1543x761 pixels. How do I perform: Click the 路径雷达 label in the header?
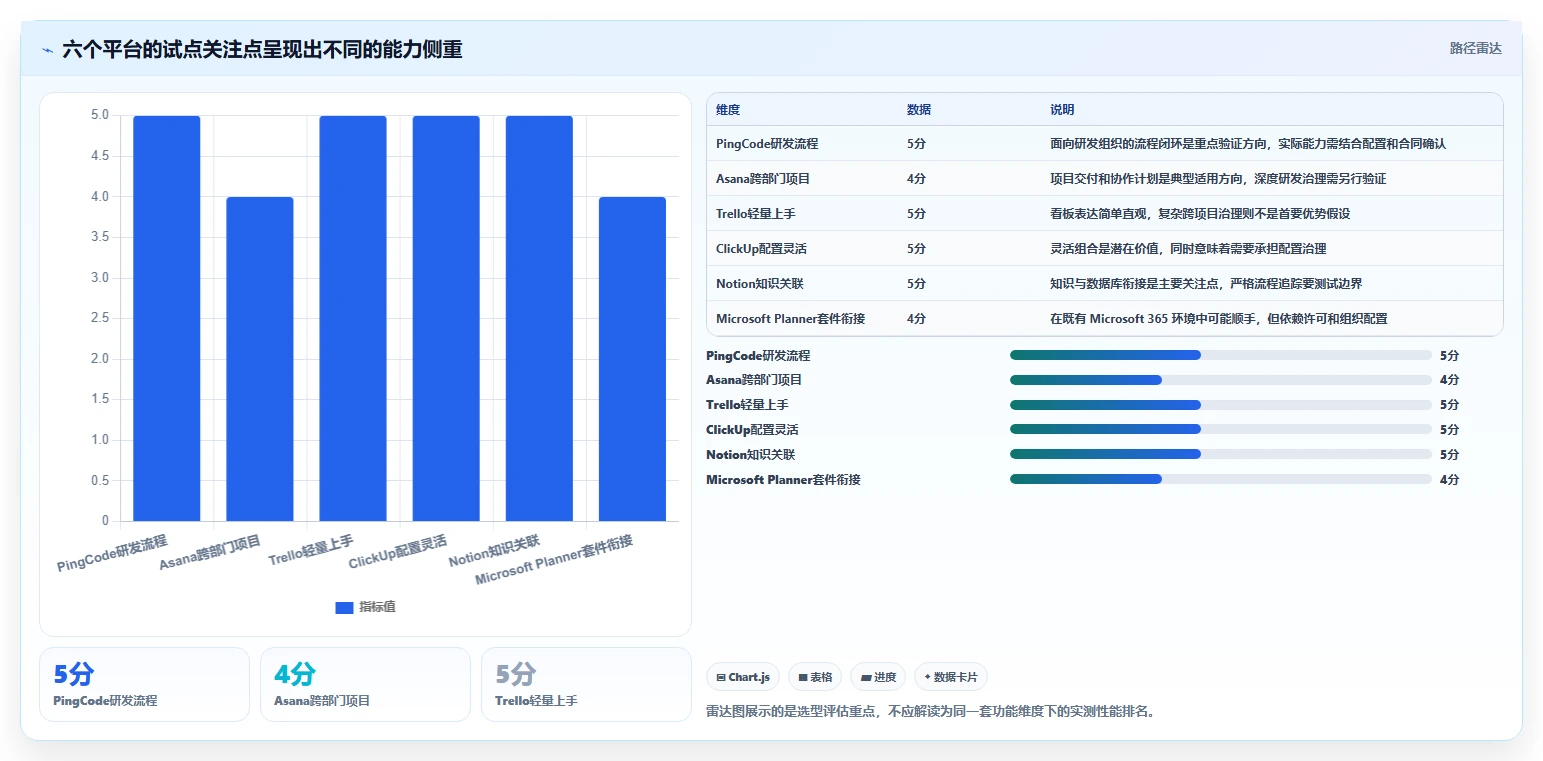click(x=1475, y=48)
